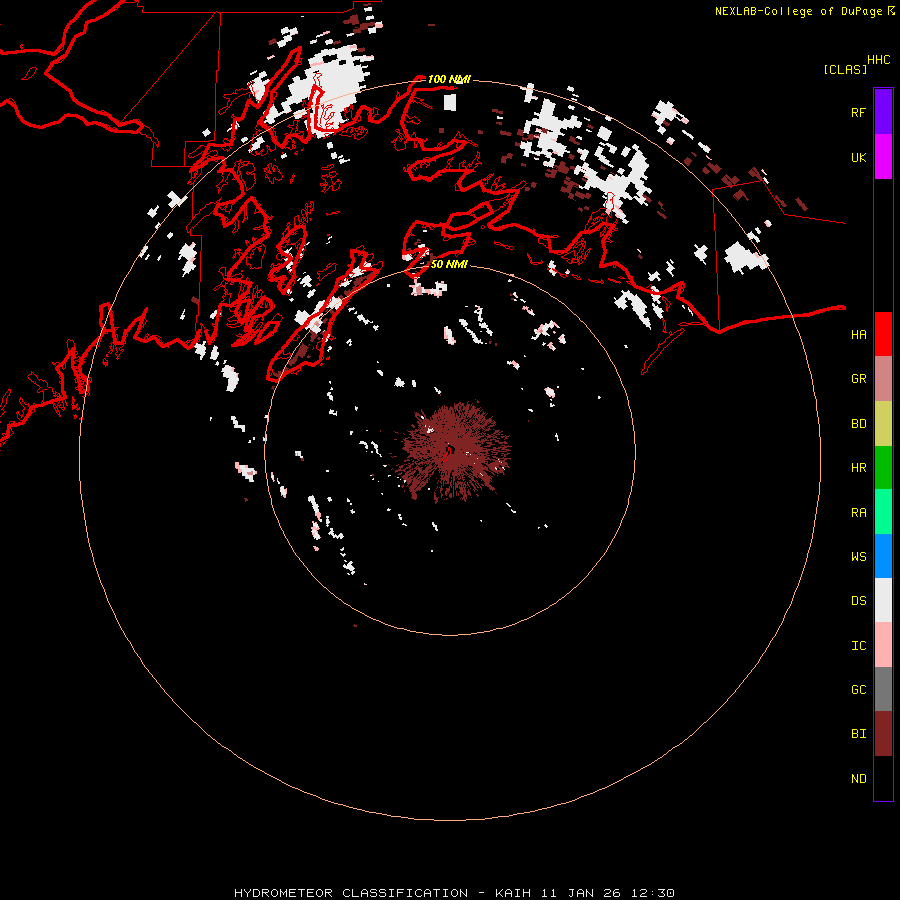The height and width of the screenshot is (900, 900).
Task: Select the IC pink legend swatch
Action: [883, 645]
